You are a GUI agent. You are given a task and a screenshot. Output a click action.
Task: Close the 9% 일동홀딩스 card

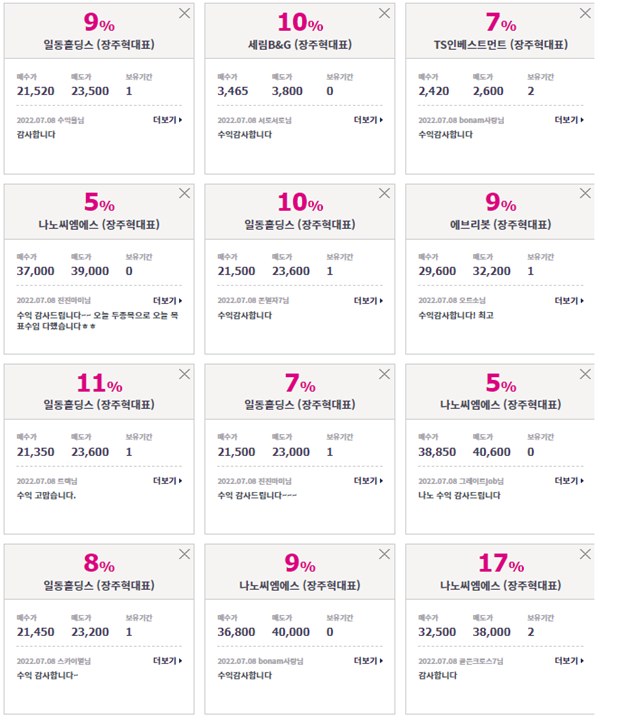click(x=184, y=13)
